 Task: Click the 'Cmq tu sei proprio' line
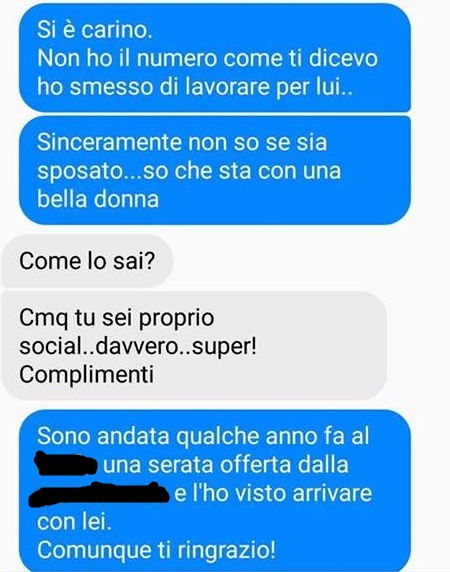[x=117, y=318]
